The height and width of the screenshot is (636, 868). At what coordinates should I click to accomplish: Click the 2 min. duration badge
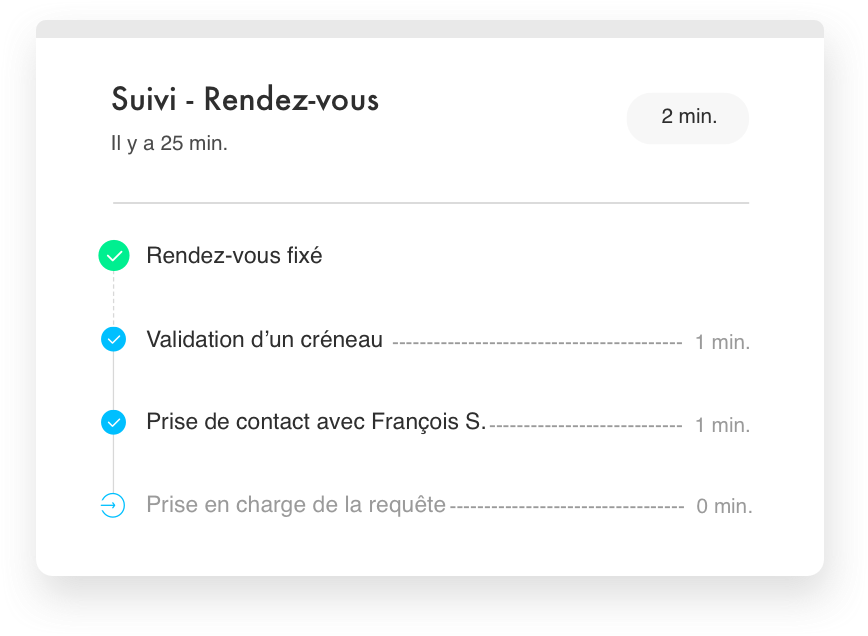tap(688, 118)
